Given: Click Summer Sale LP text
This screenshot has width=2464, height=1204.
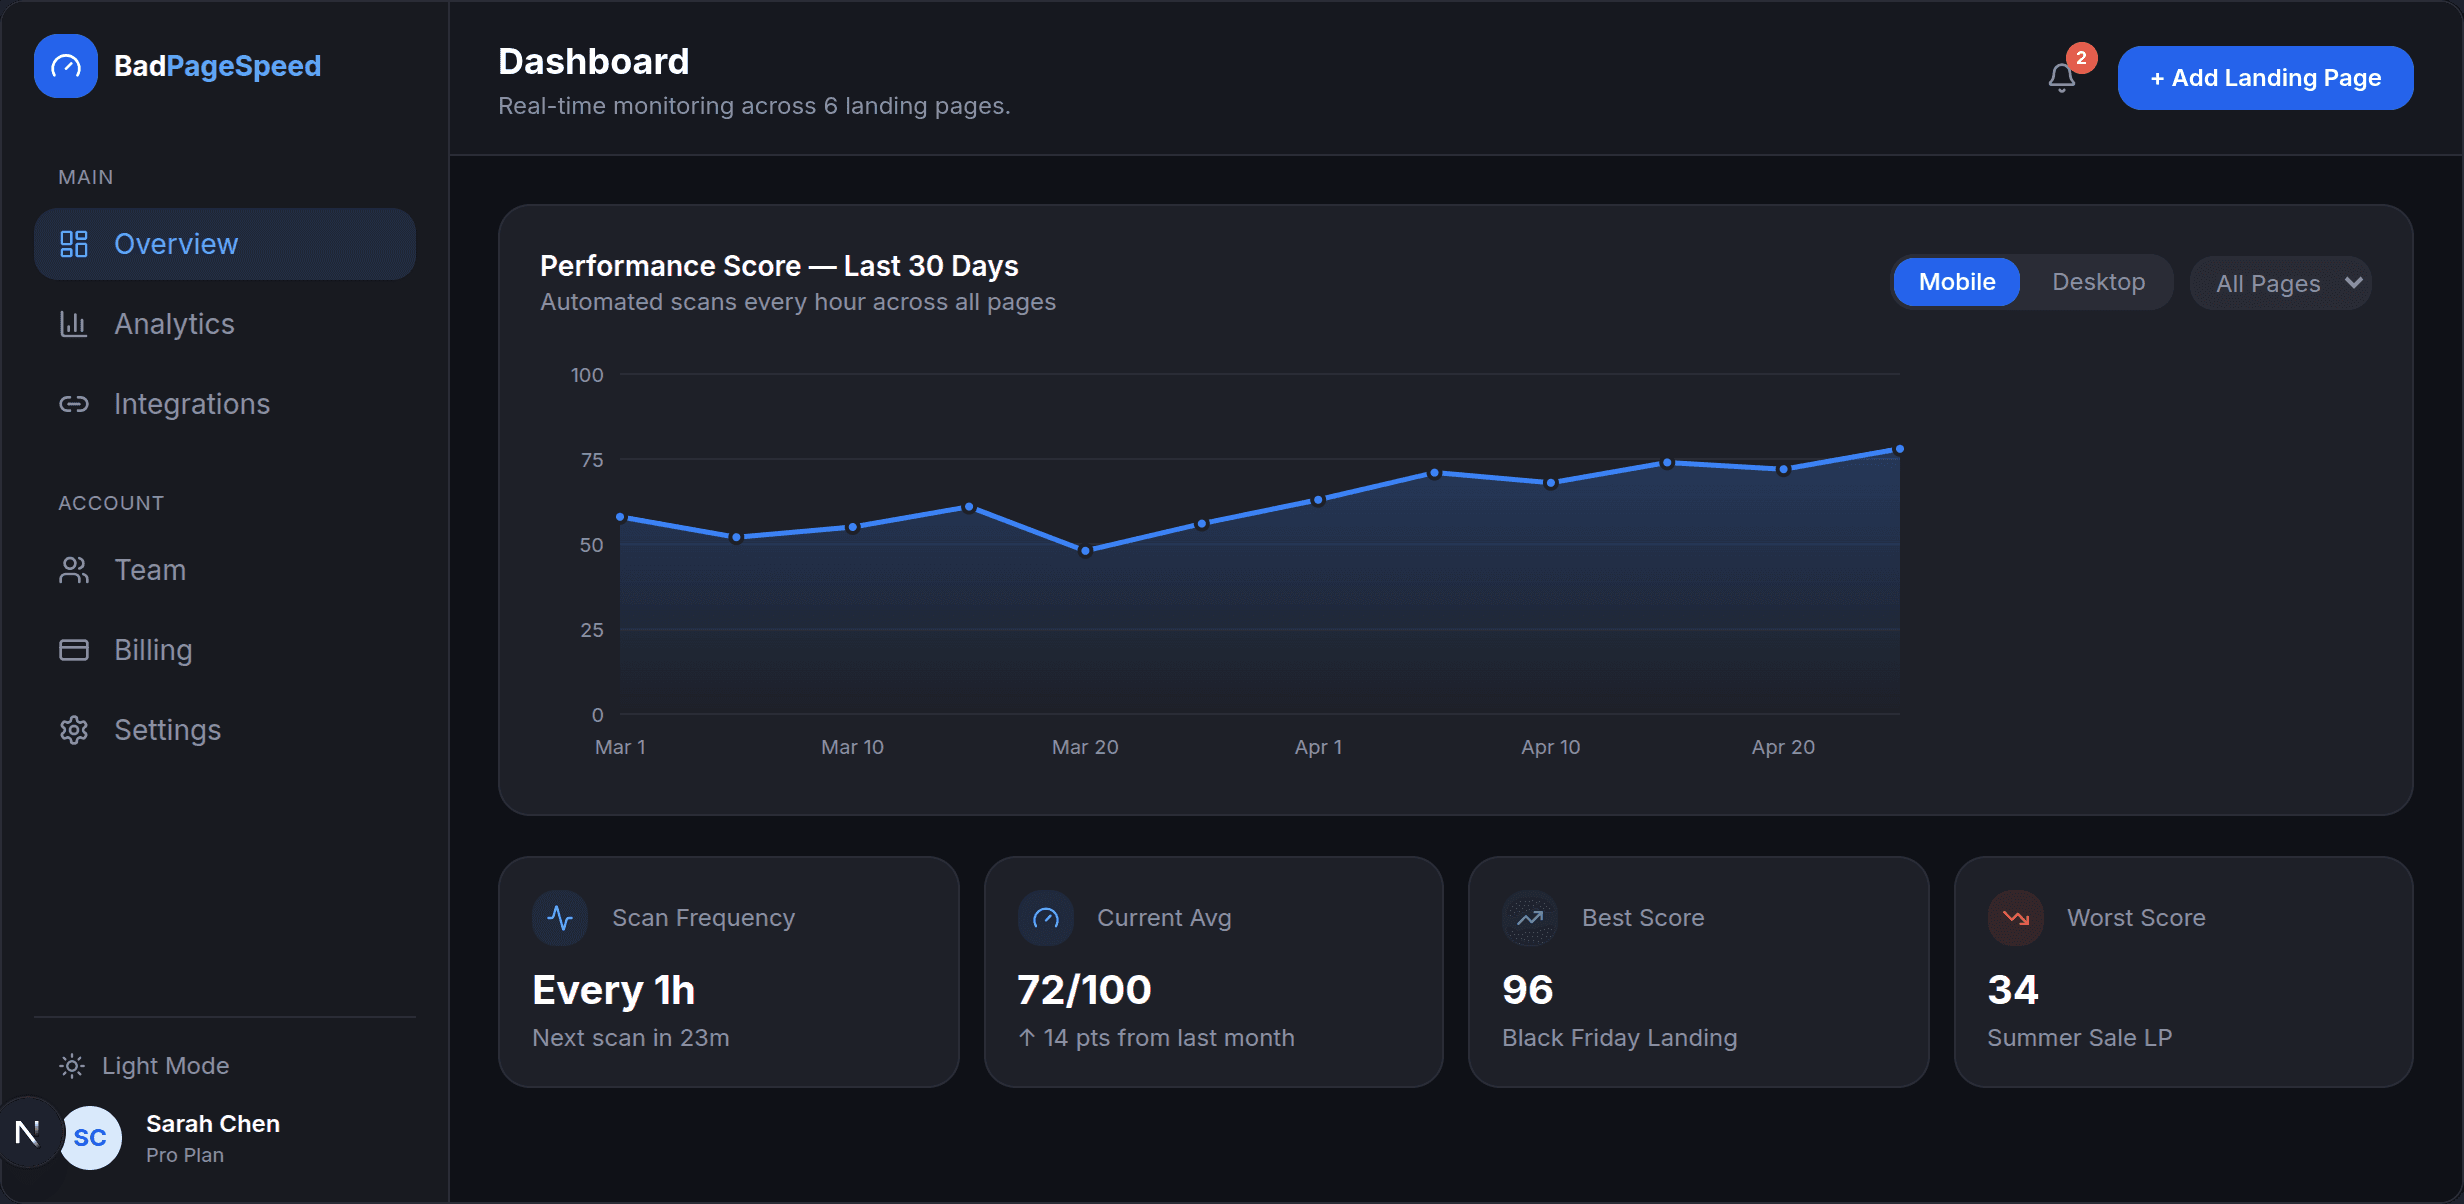Looking at the screenshot, I should (2079, 1038).
